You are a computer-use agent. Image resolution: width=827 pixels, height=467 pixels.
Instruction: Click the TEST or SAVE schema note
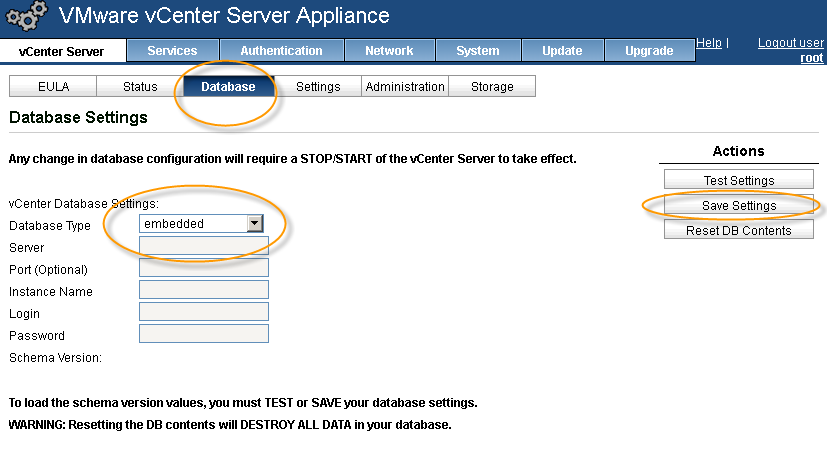click(x=243, y=403)
